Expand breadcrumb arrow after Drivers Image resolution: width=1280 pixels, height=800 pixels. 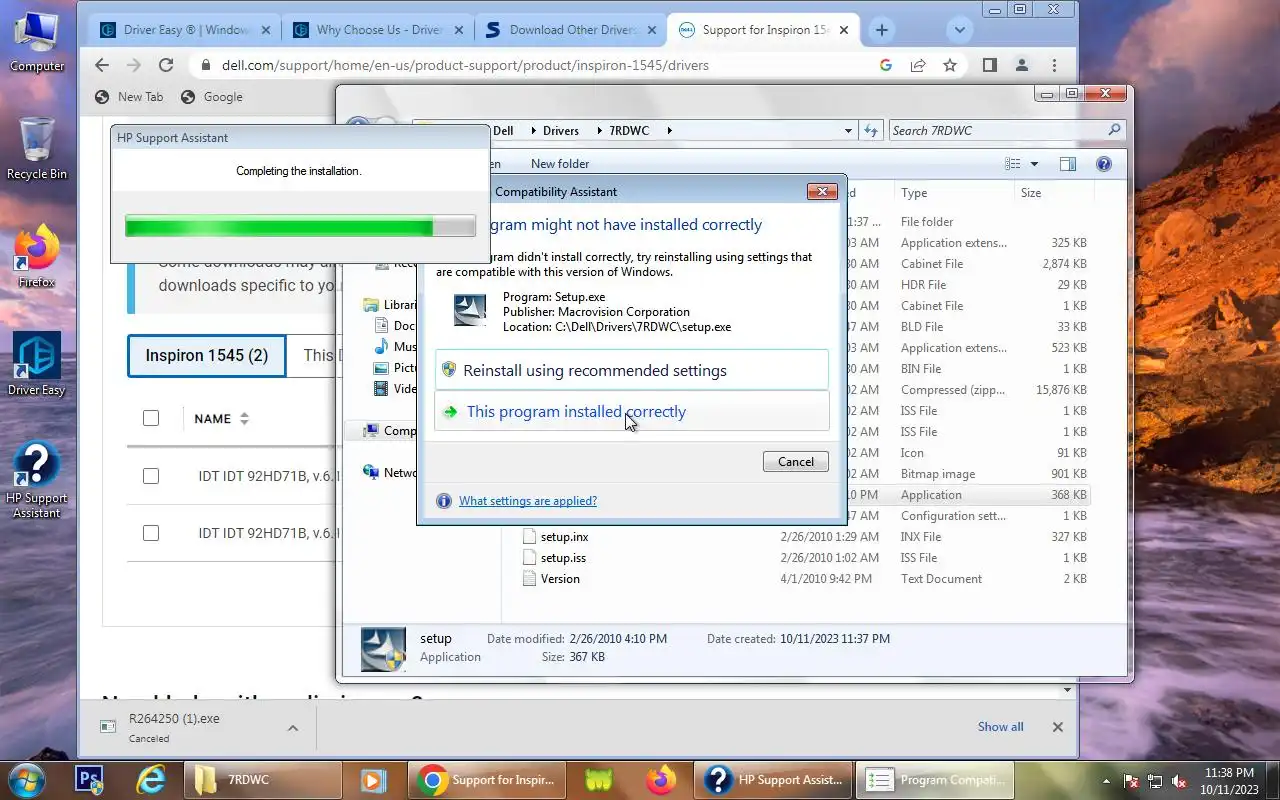pyautogui.click(x=599, y=130)
